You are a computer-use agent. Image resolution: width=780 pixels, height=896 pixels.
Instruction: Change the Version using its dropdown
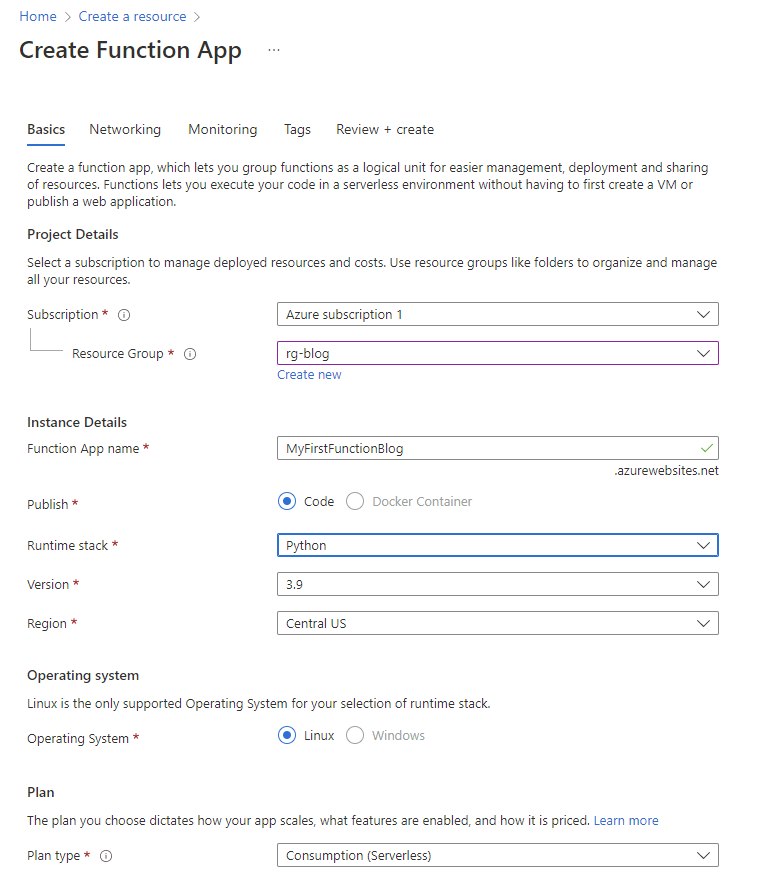[497, 584]
